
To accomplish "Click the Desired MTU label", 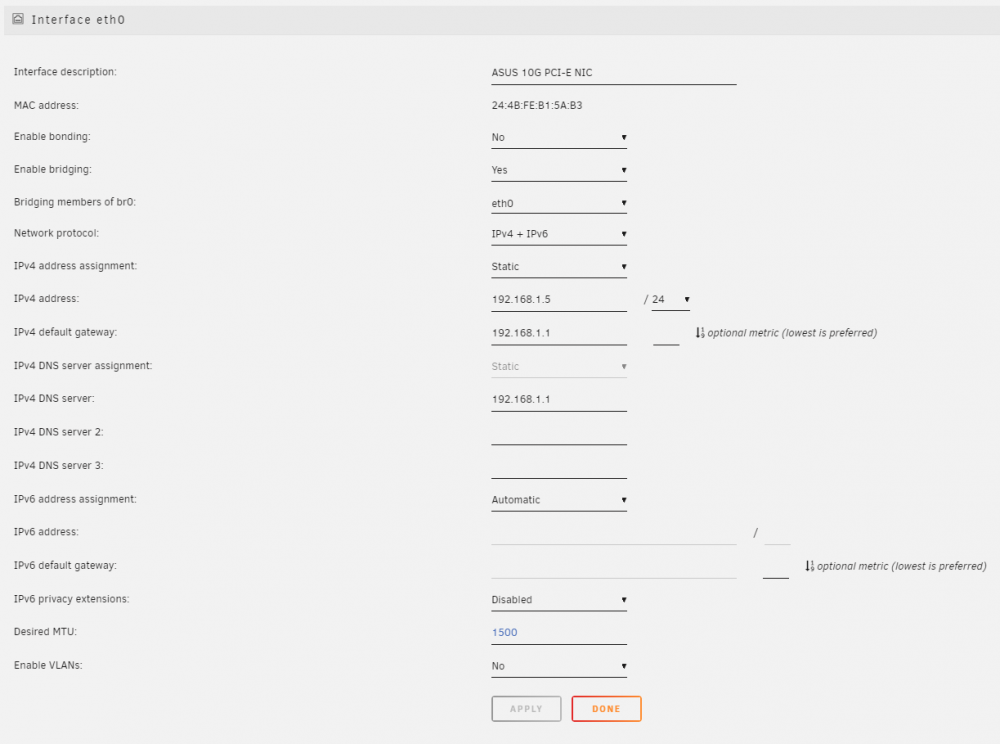I will coord(45,632).
